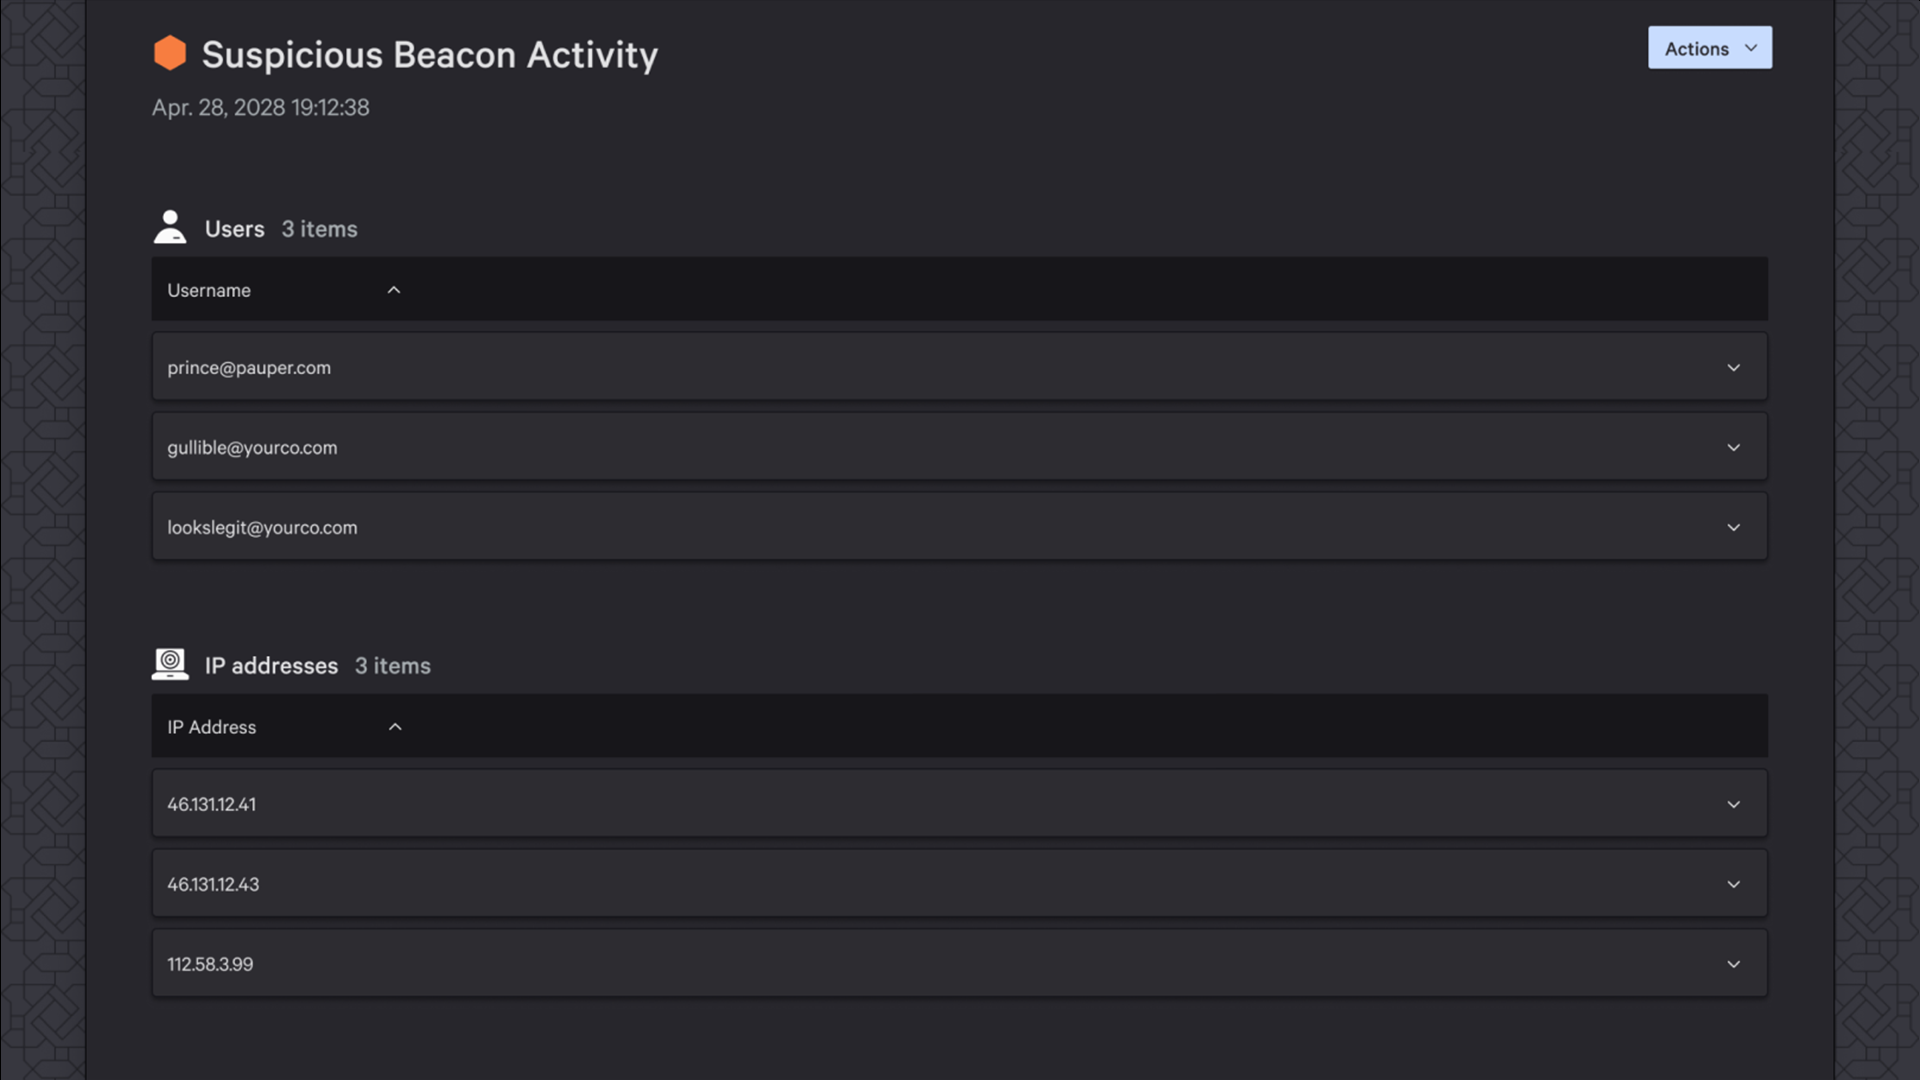Click the IP addresses section icon
The width and height of the screenshot is (1920, 1080).
pos(169,665)
